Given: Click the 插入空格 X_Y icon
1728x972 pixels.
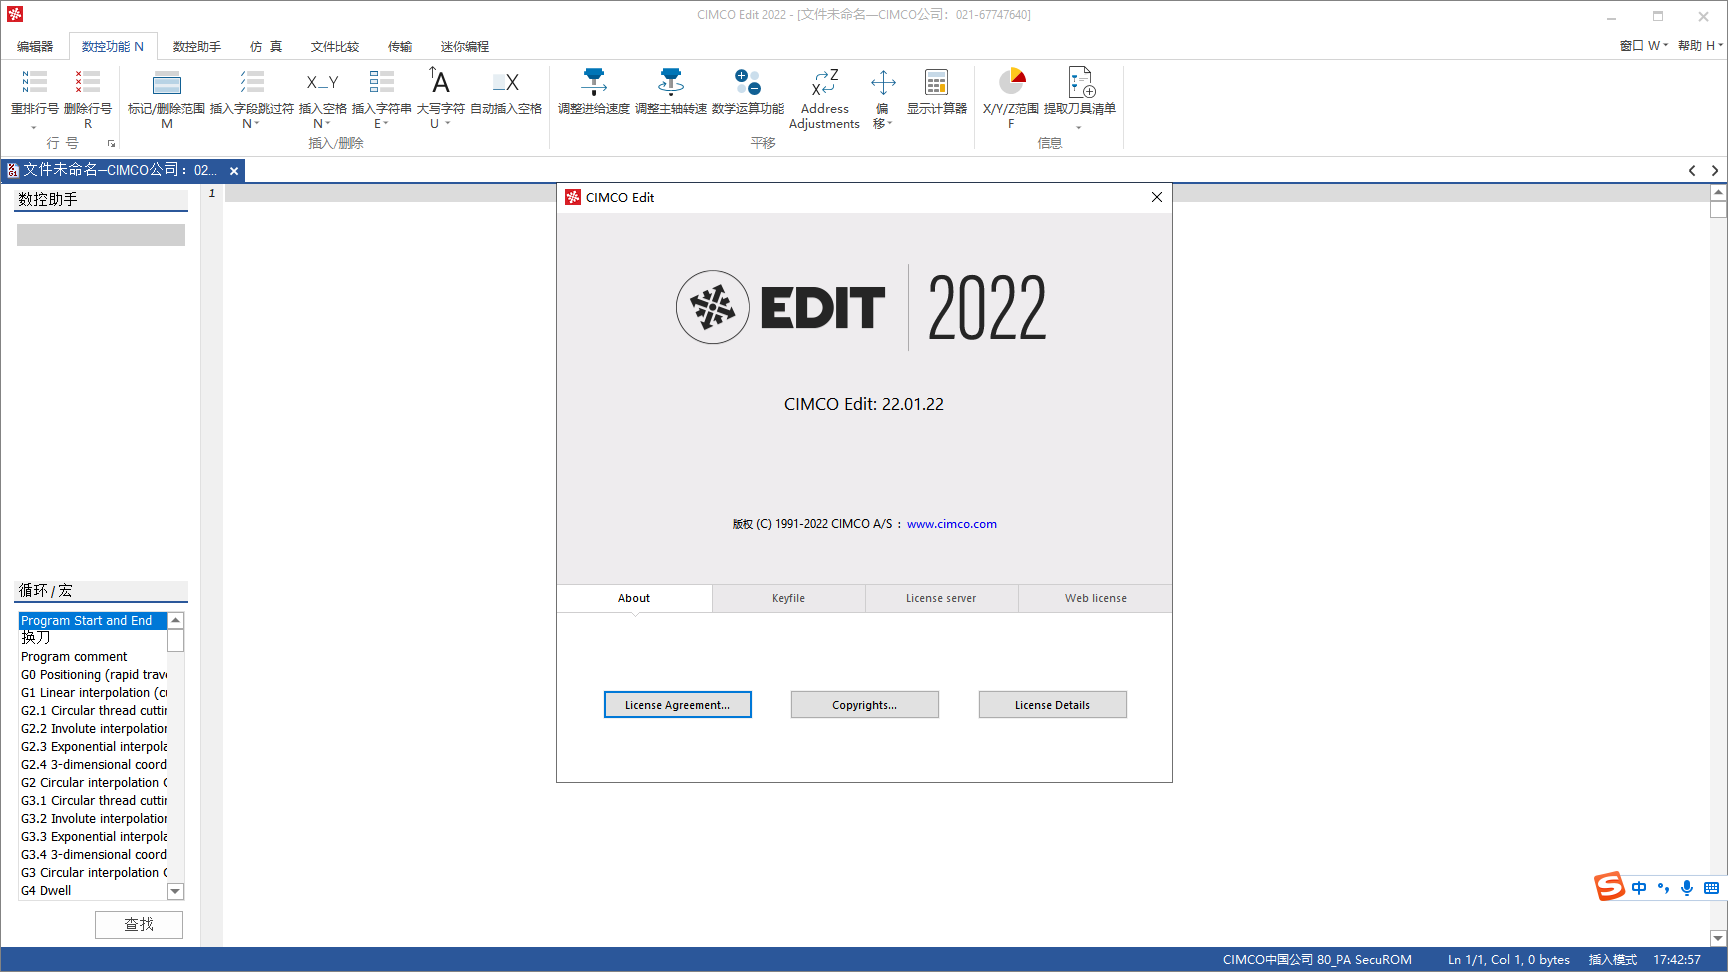Looking at the screenshot, I should (322, 82).
